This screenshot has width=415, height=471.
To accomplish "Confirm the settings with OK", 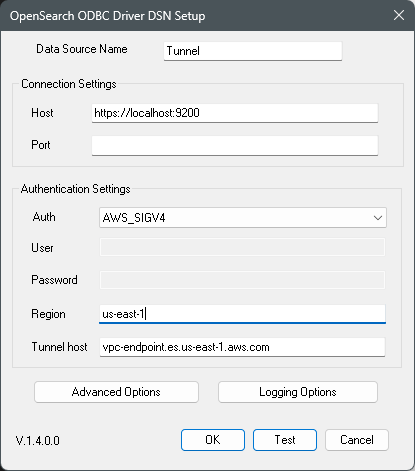I will point(213,440).
